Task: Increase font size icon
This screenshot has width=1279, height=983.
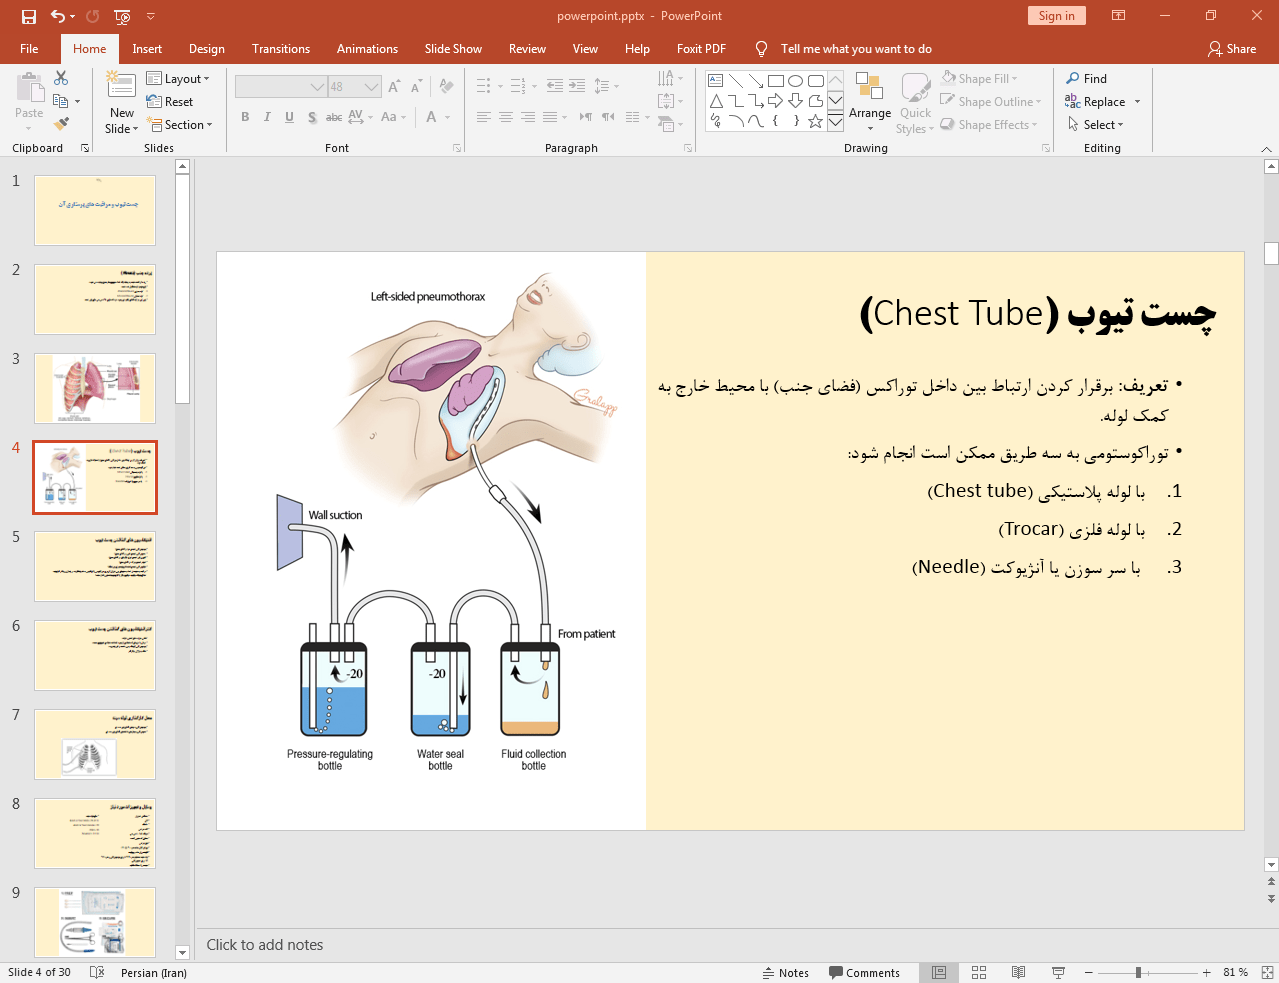Action: 394,87
